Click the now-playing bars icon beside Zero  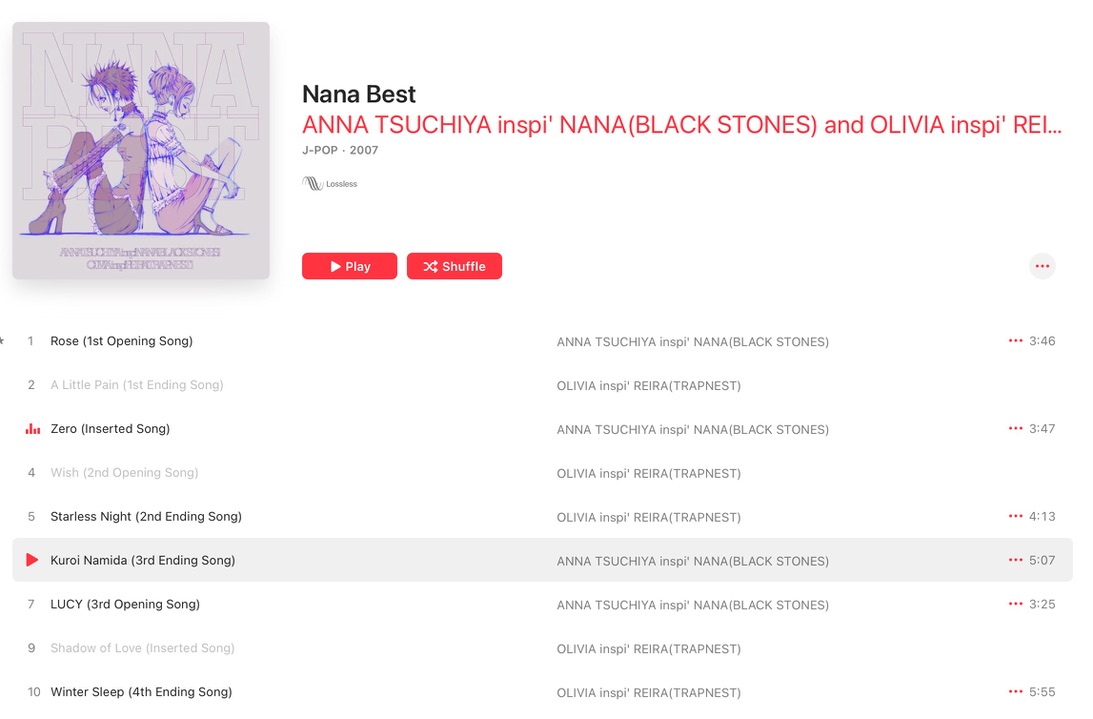[x=32, y=429]
